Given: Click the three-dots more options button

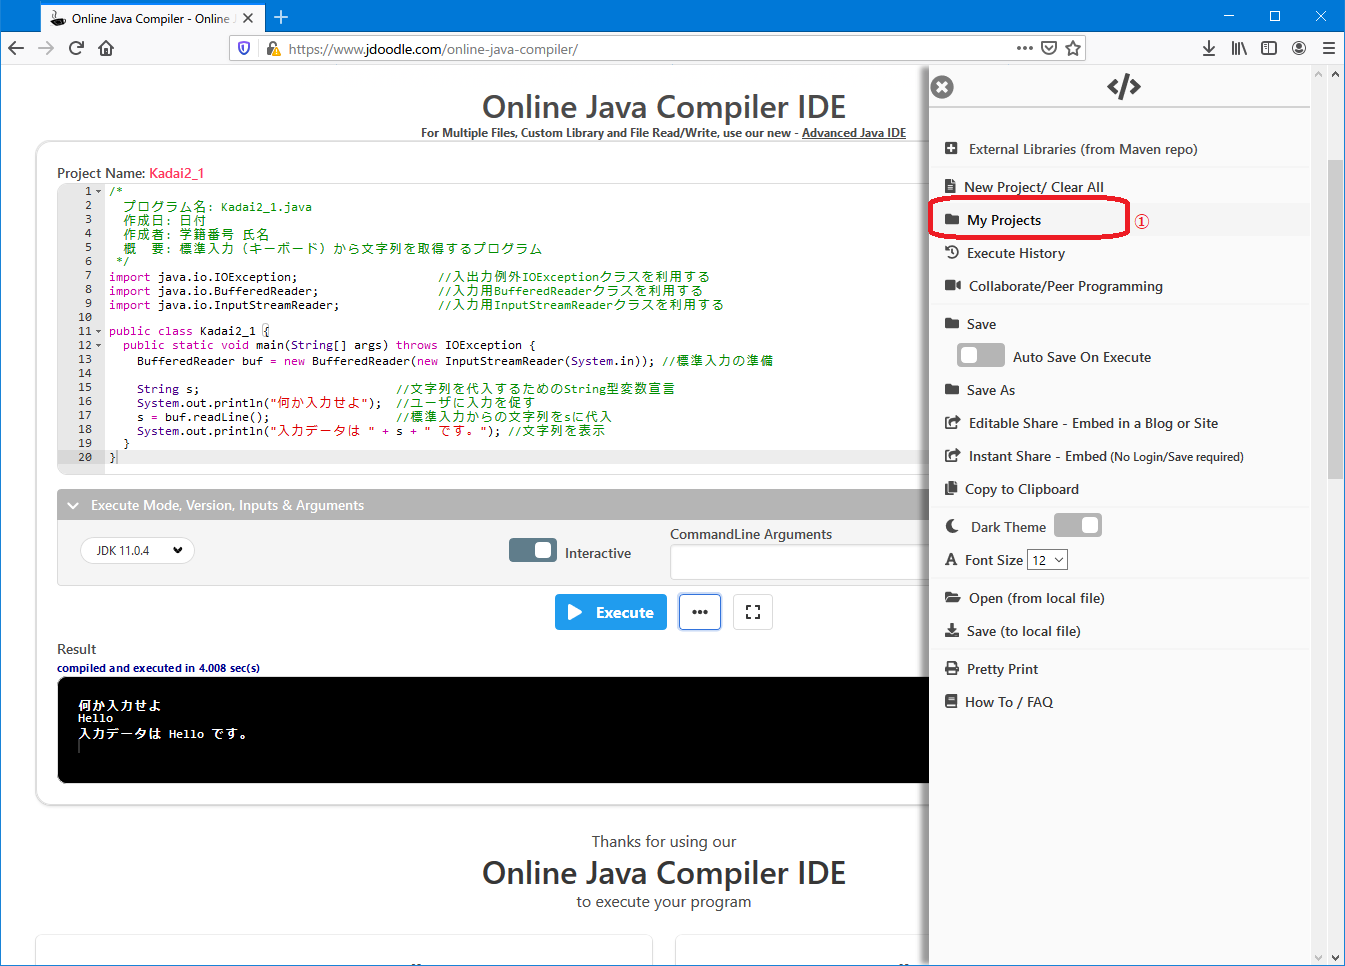Looking at the screenshot, I should click(x=700, y=612).
